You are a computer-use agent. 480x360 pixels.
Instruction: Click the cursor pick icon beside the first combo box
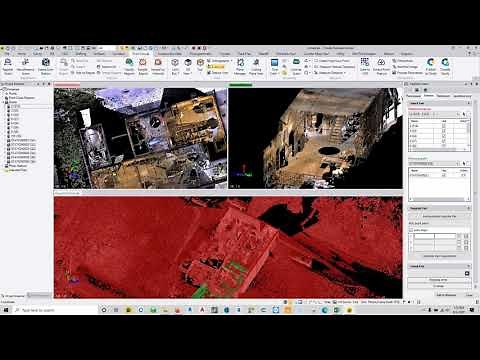tap(464, 114)
